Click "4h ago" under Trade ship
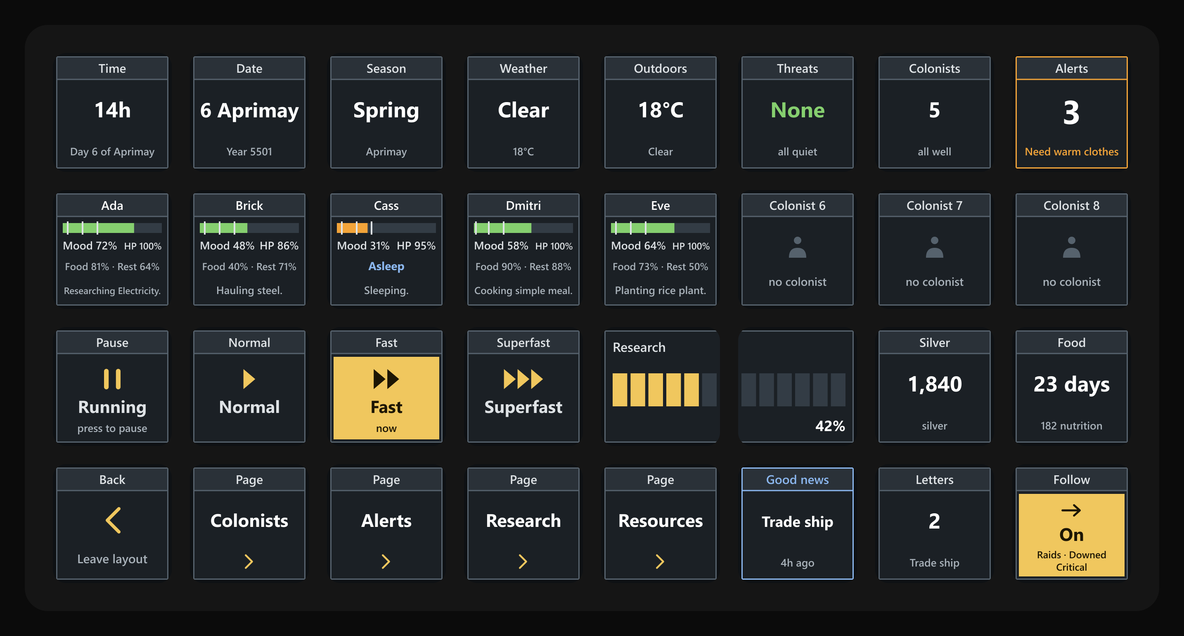This screenshot has width=1184, height=636. coord(797,563)
